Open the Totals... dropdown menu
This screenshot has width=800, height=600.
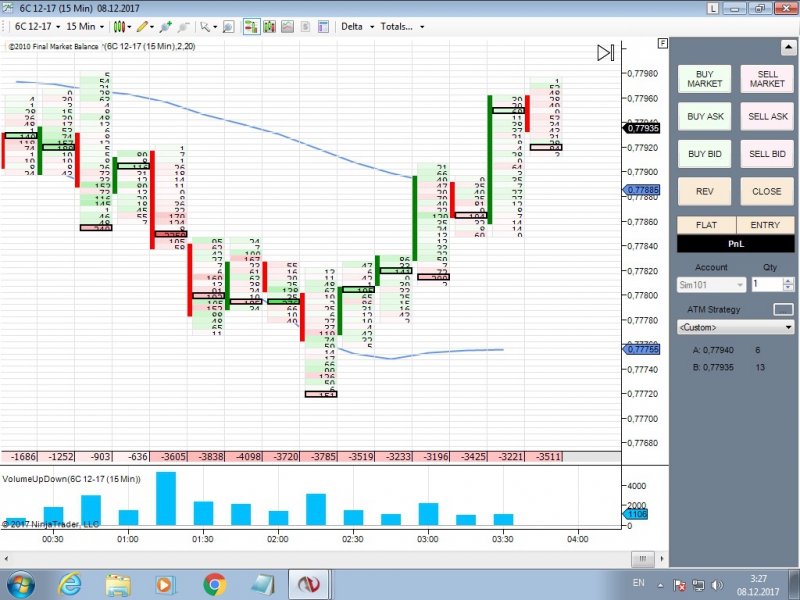[x=402, y=27]
